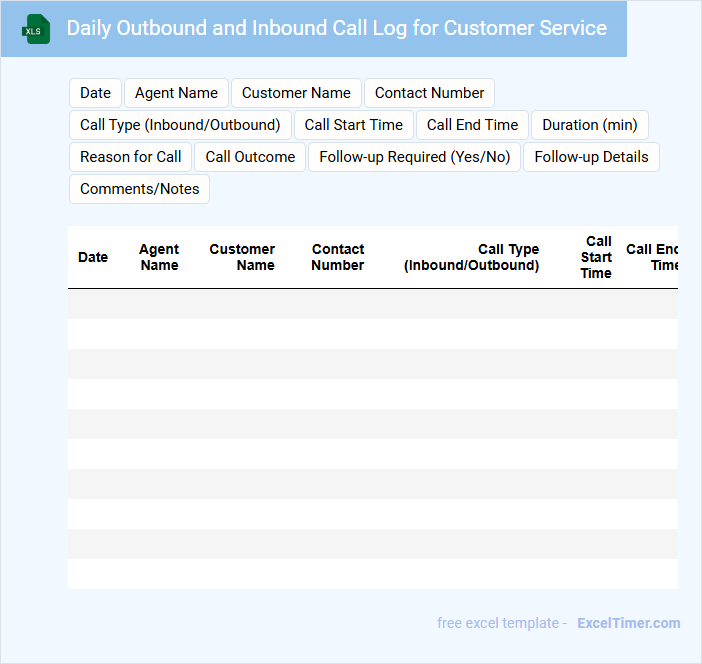Click the Date column header in table
Viewport: 702px width, 664px height.
(x=93, y=257)
